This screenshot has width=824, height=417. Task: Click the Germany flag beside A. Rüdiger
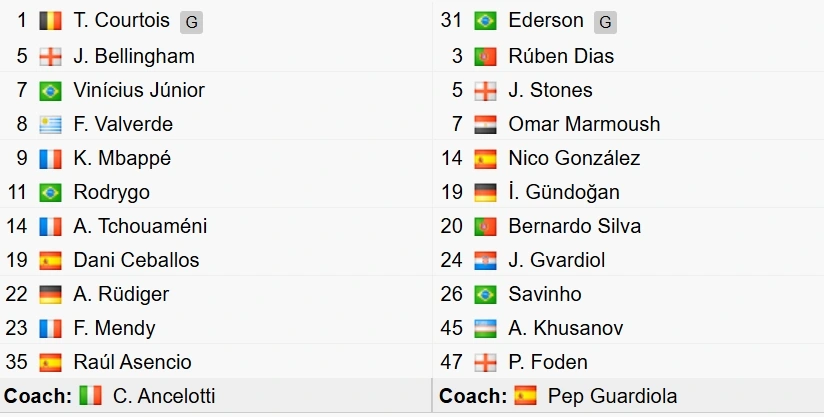50,295
